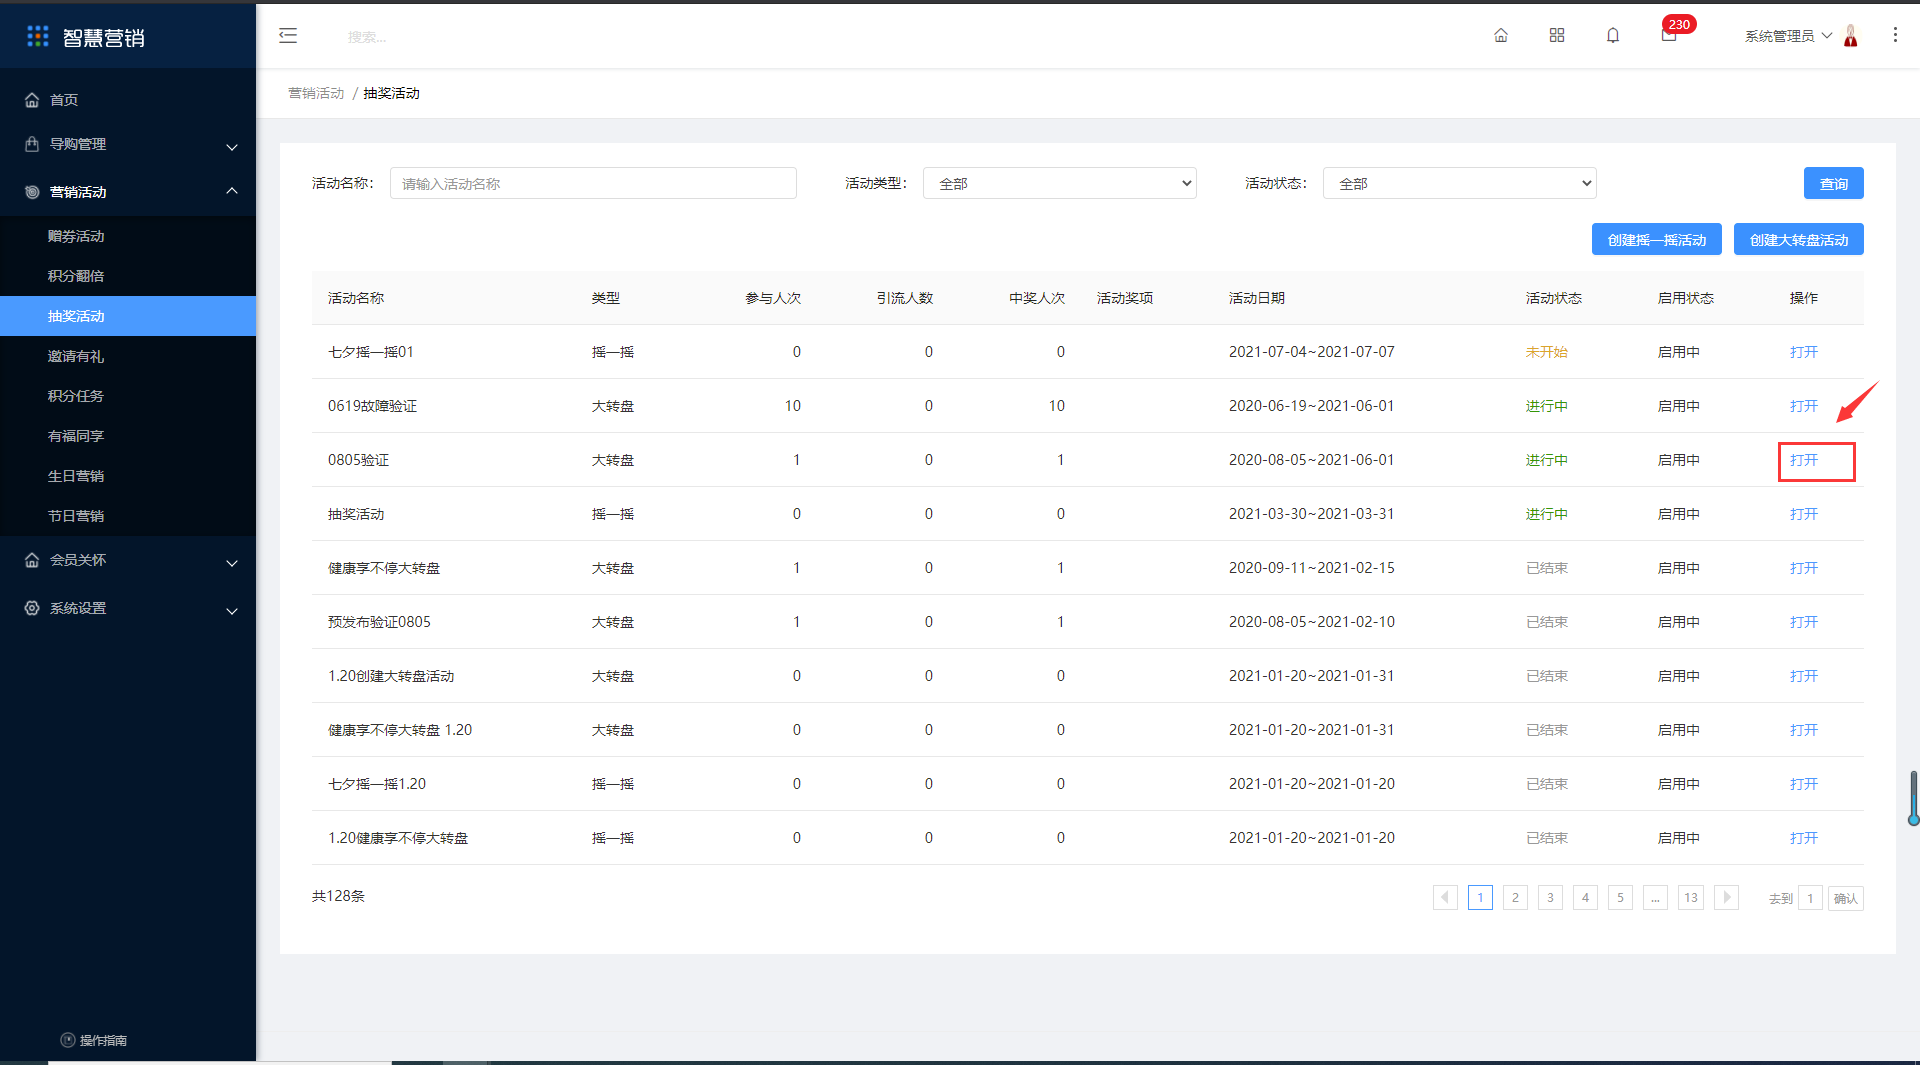Open the home icon in the top bar
Screen dimensions: 1920x1065
1501,36
